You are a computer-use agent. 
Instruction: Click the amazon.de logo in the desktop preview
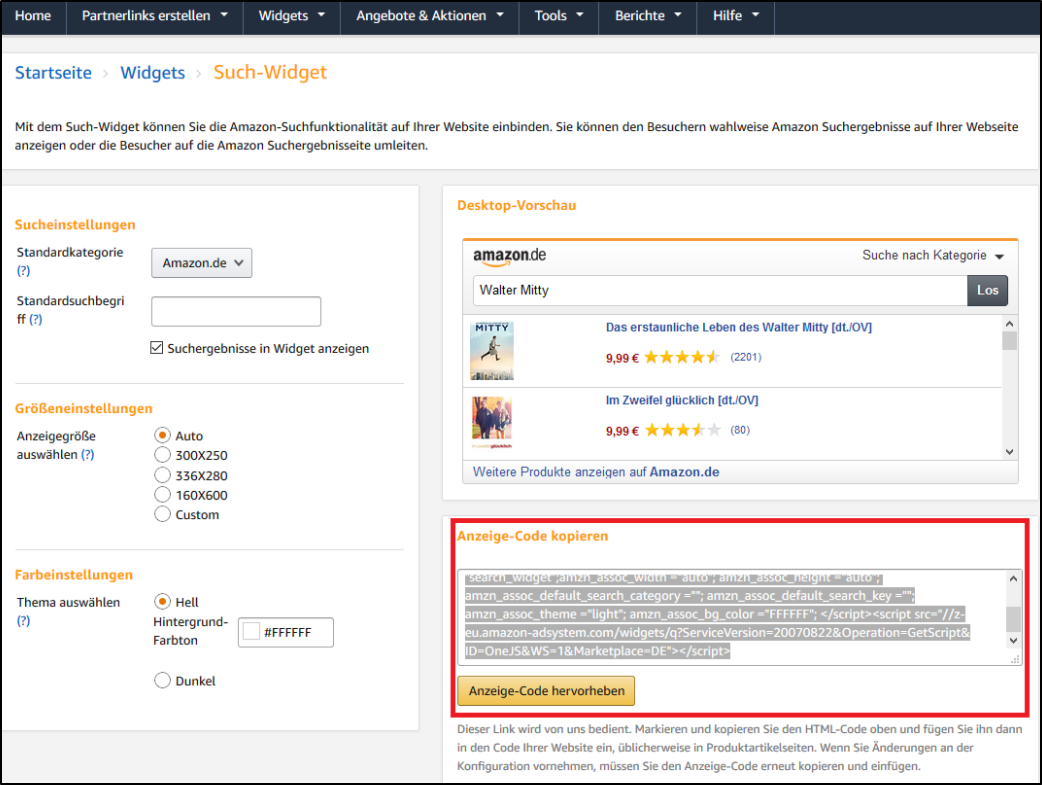508,256
